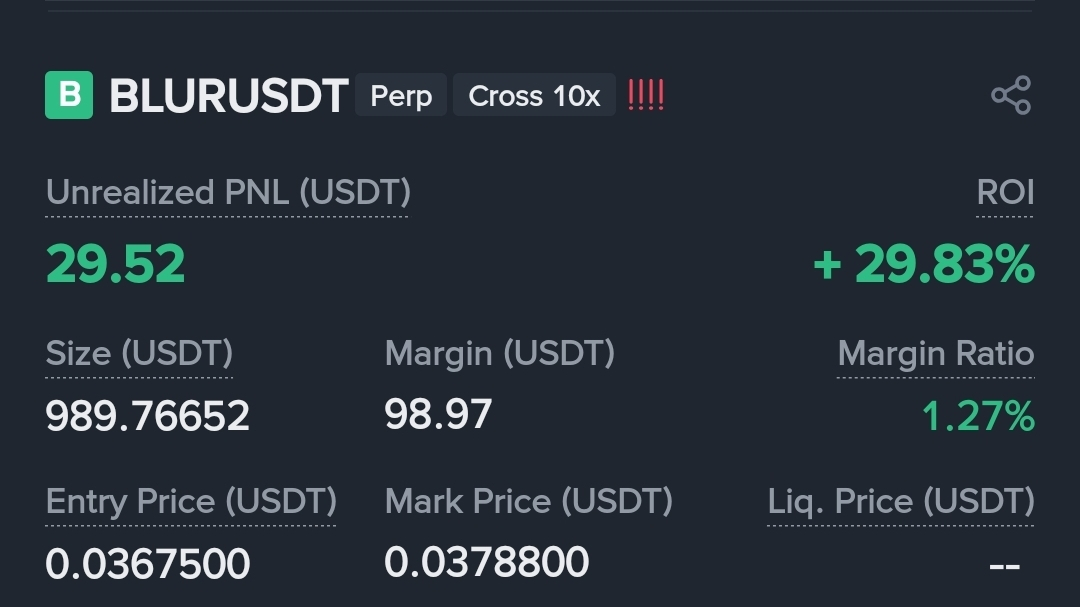The image size is (1080, 607).
Task: Open the BLURUSDT contract name
Action: [x=229, y=95]
